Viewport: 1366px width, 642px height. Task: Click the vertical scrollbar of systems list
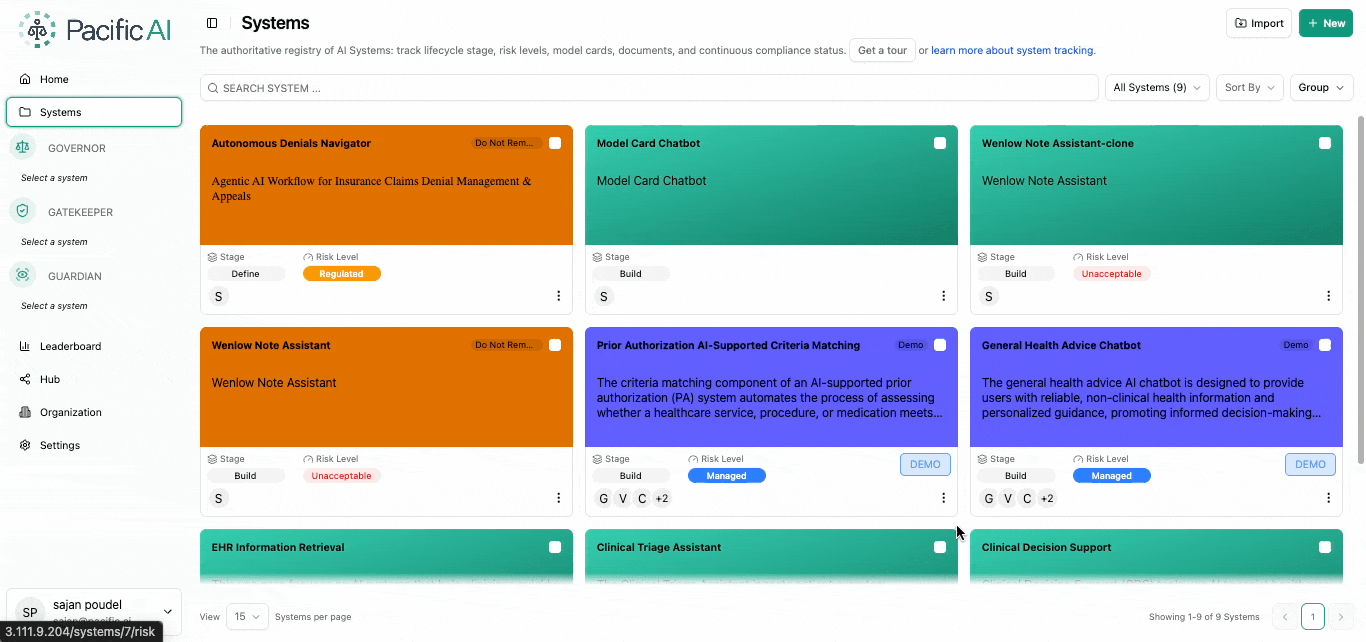(x=1360, y=290)
